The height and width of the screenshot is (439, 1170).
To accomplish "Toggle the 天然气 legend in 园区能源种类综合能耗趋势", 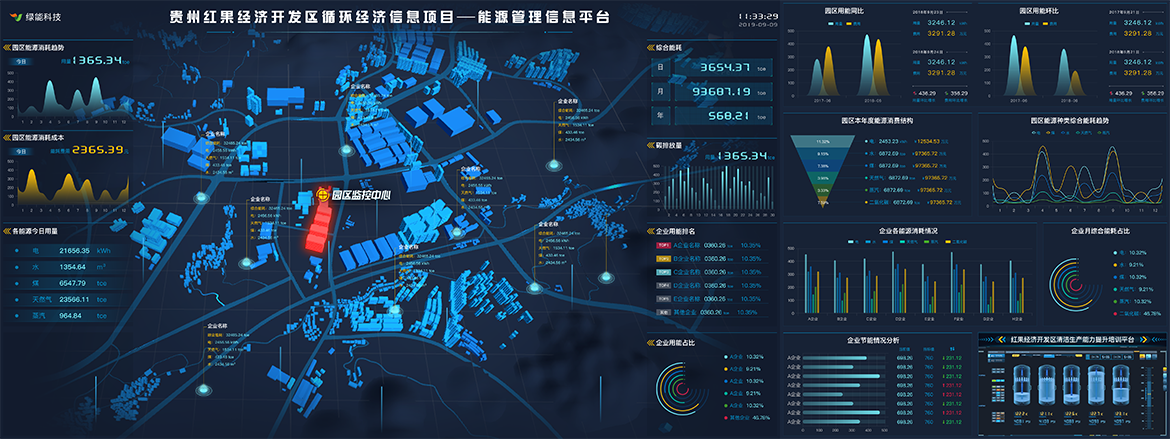I will click(1082, 131).
